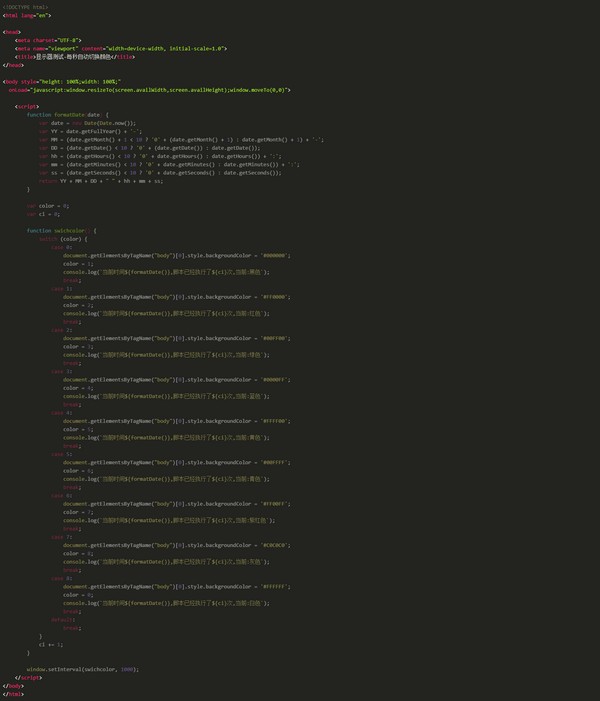Click the opening <head> tag
The width and height of the screenshot is (600, 701).
[12, 32]
